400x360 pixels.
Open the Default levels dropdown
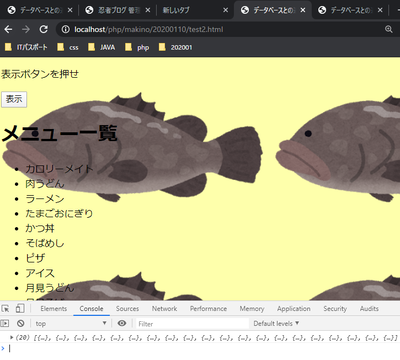pos(276,323)
